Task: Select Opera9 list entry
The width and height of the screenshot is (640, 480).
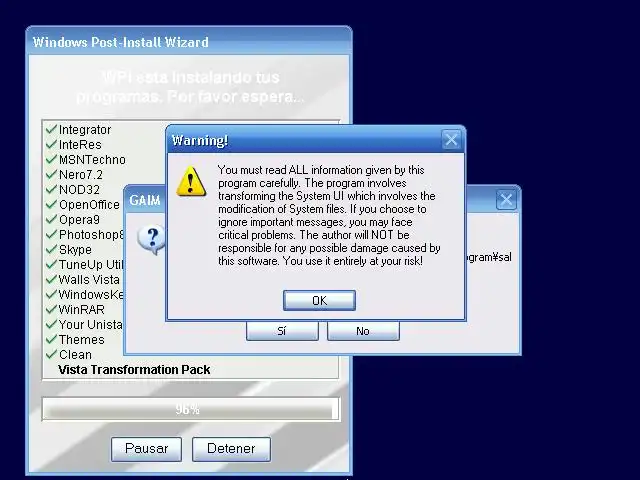Action: tap(79, 220)
